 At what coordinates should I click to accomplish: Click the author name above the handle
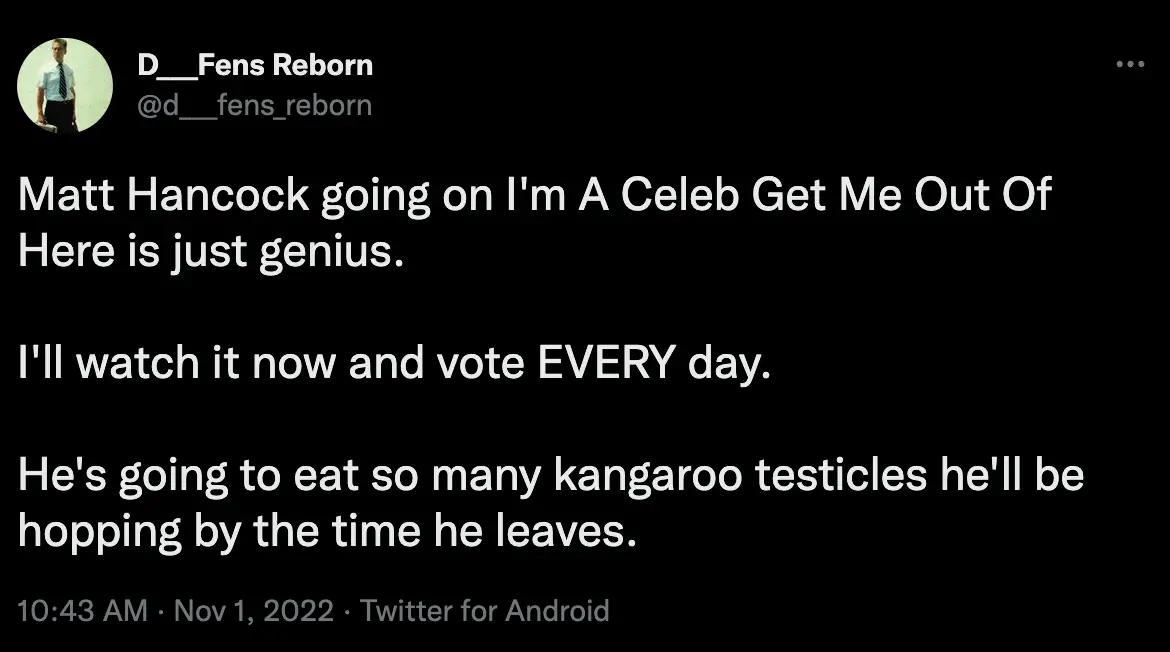point(253,64)
